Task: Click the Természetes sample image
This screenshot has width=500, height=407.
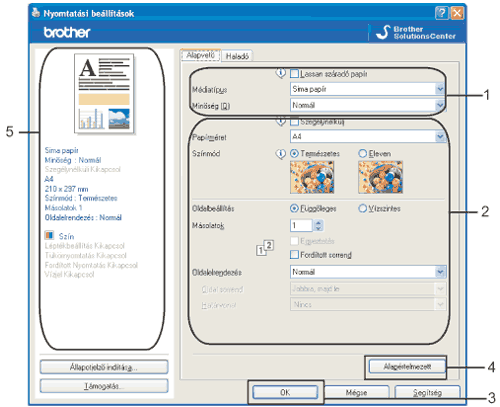Action: pos(312,177)
